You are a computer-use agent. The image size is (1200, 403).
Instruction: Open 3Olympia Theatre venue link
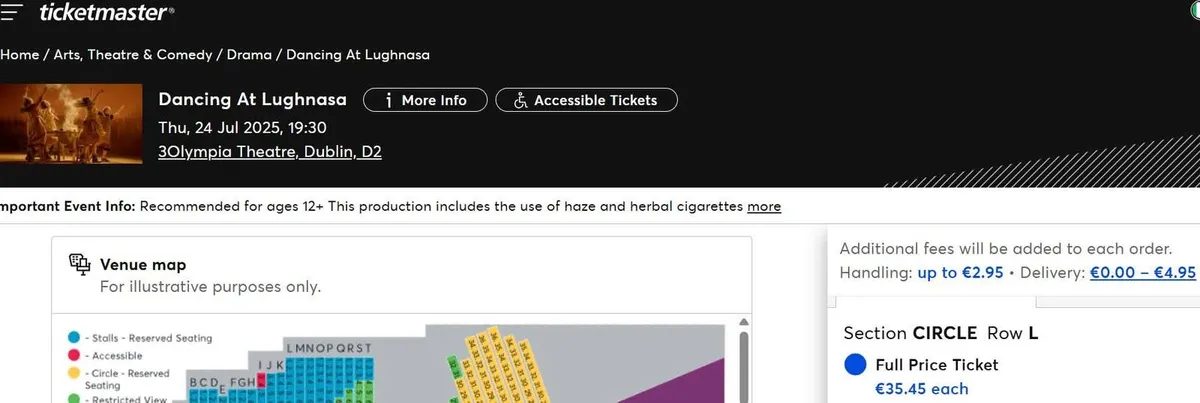tap(270, 152)
